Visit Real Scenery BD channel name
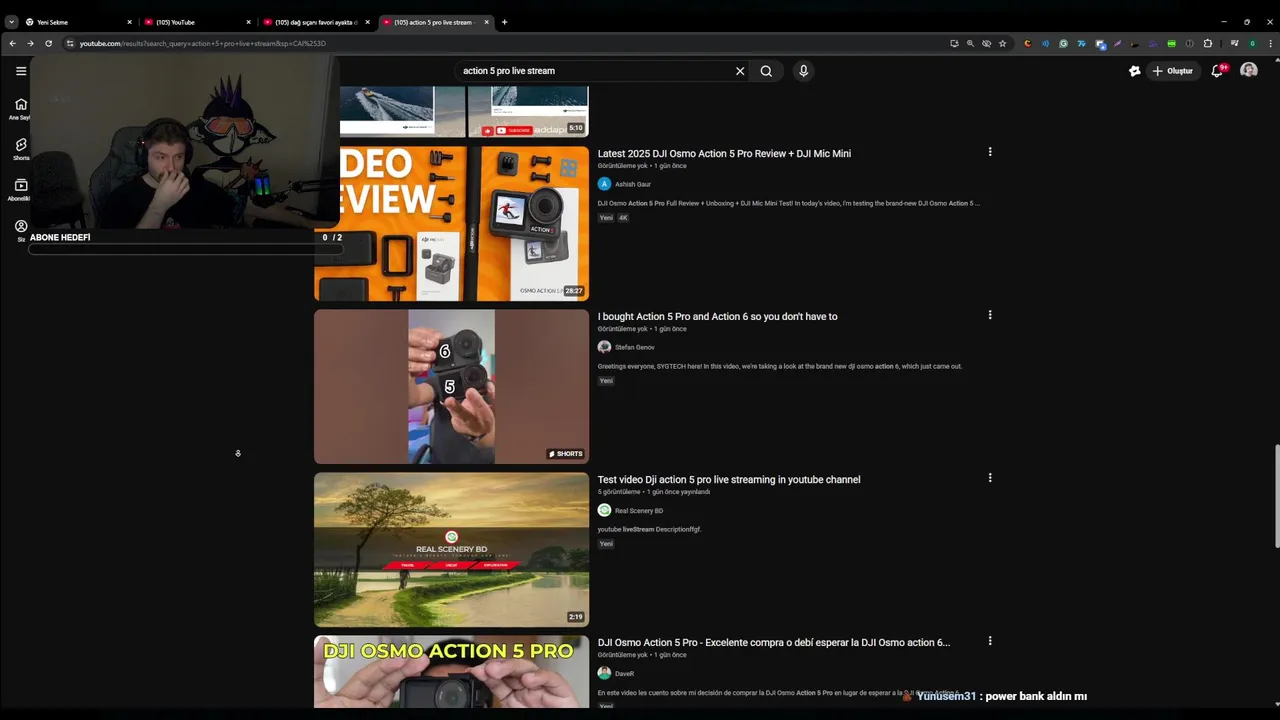The height and width of the screenshot is (720, 1280). point(638,511)
